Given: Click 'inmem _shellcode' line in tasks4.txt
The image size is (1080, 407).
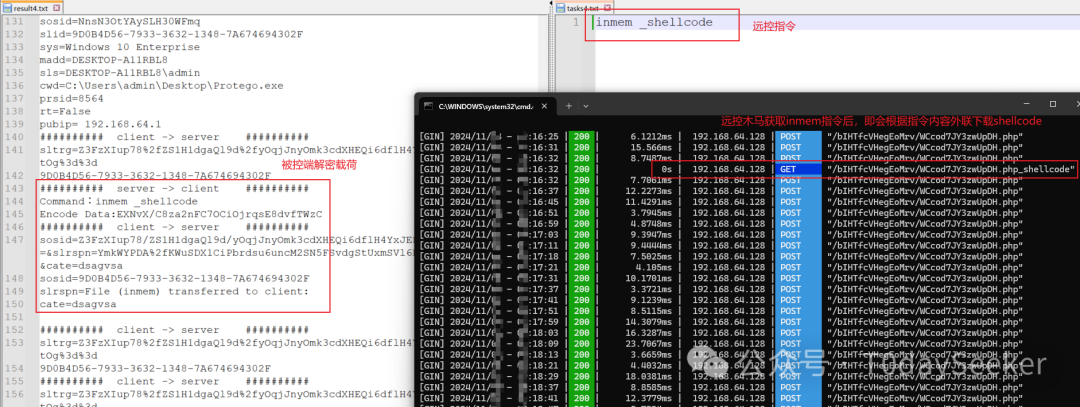Looking at the screenshot, I should tap(654, 22).
